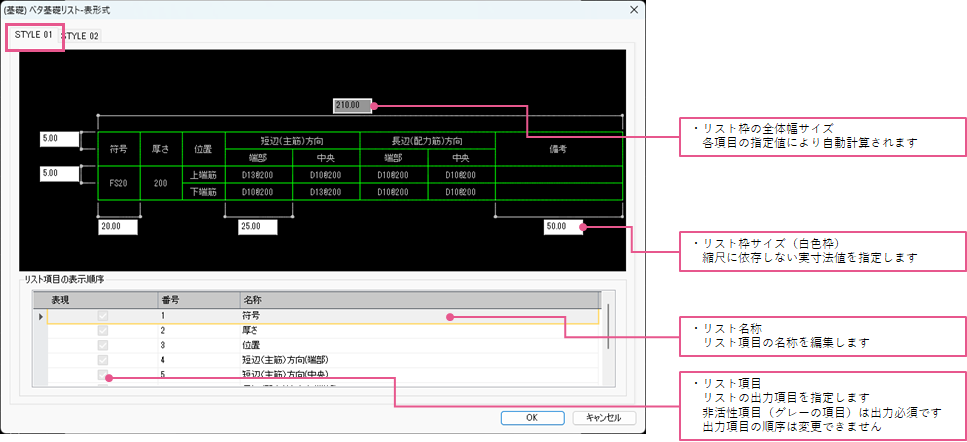Image resolution: width=967 pixels, height=442 pixels.
Task: Click the list's vertical scrollbar thumb
Action: [x=608, y=326]
